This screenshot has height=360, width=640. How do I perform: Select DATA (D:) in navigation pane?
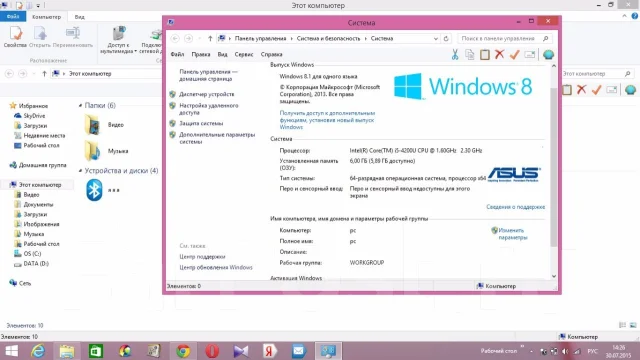coord(36,264)
